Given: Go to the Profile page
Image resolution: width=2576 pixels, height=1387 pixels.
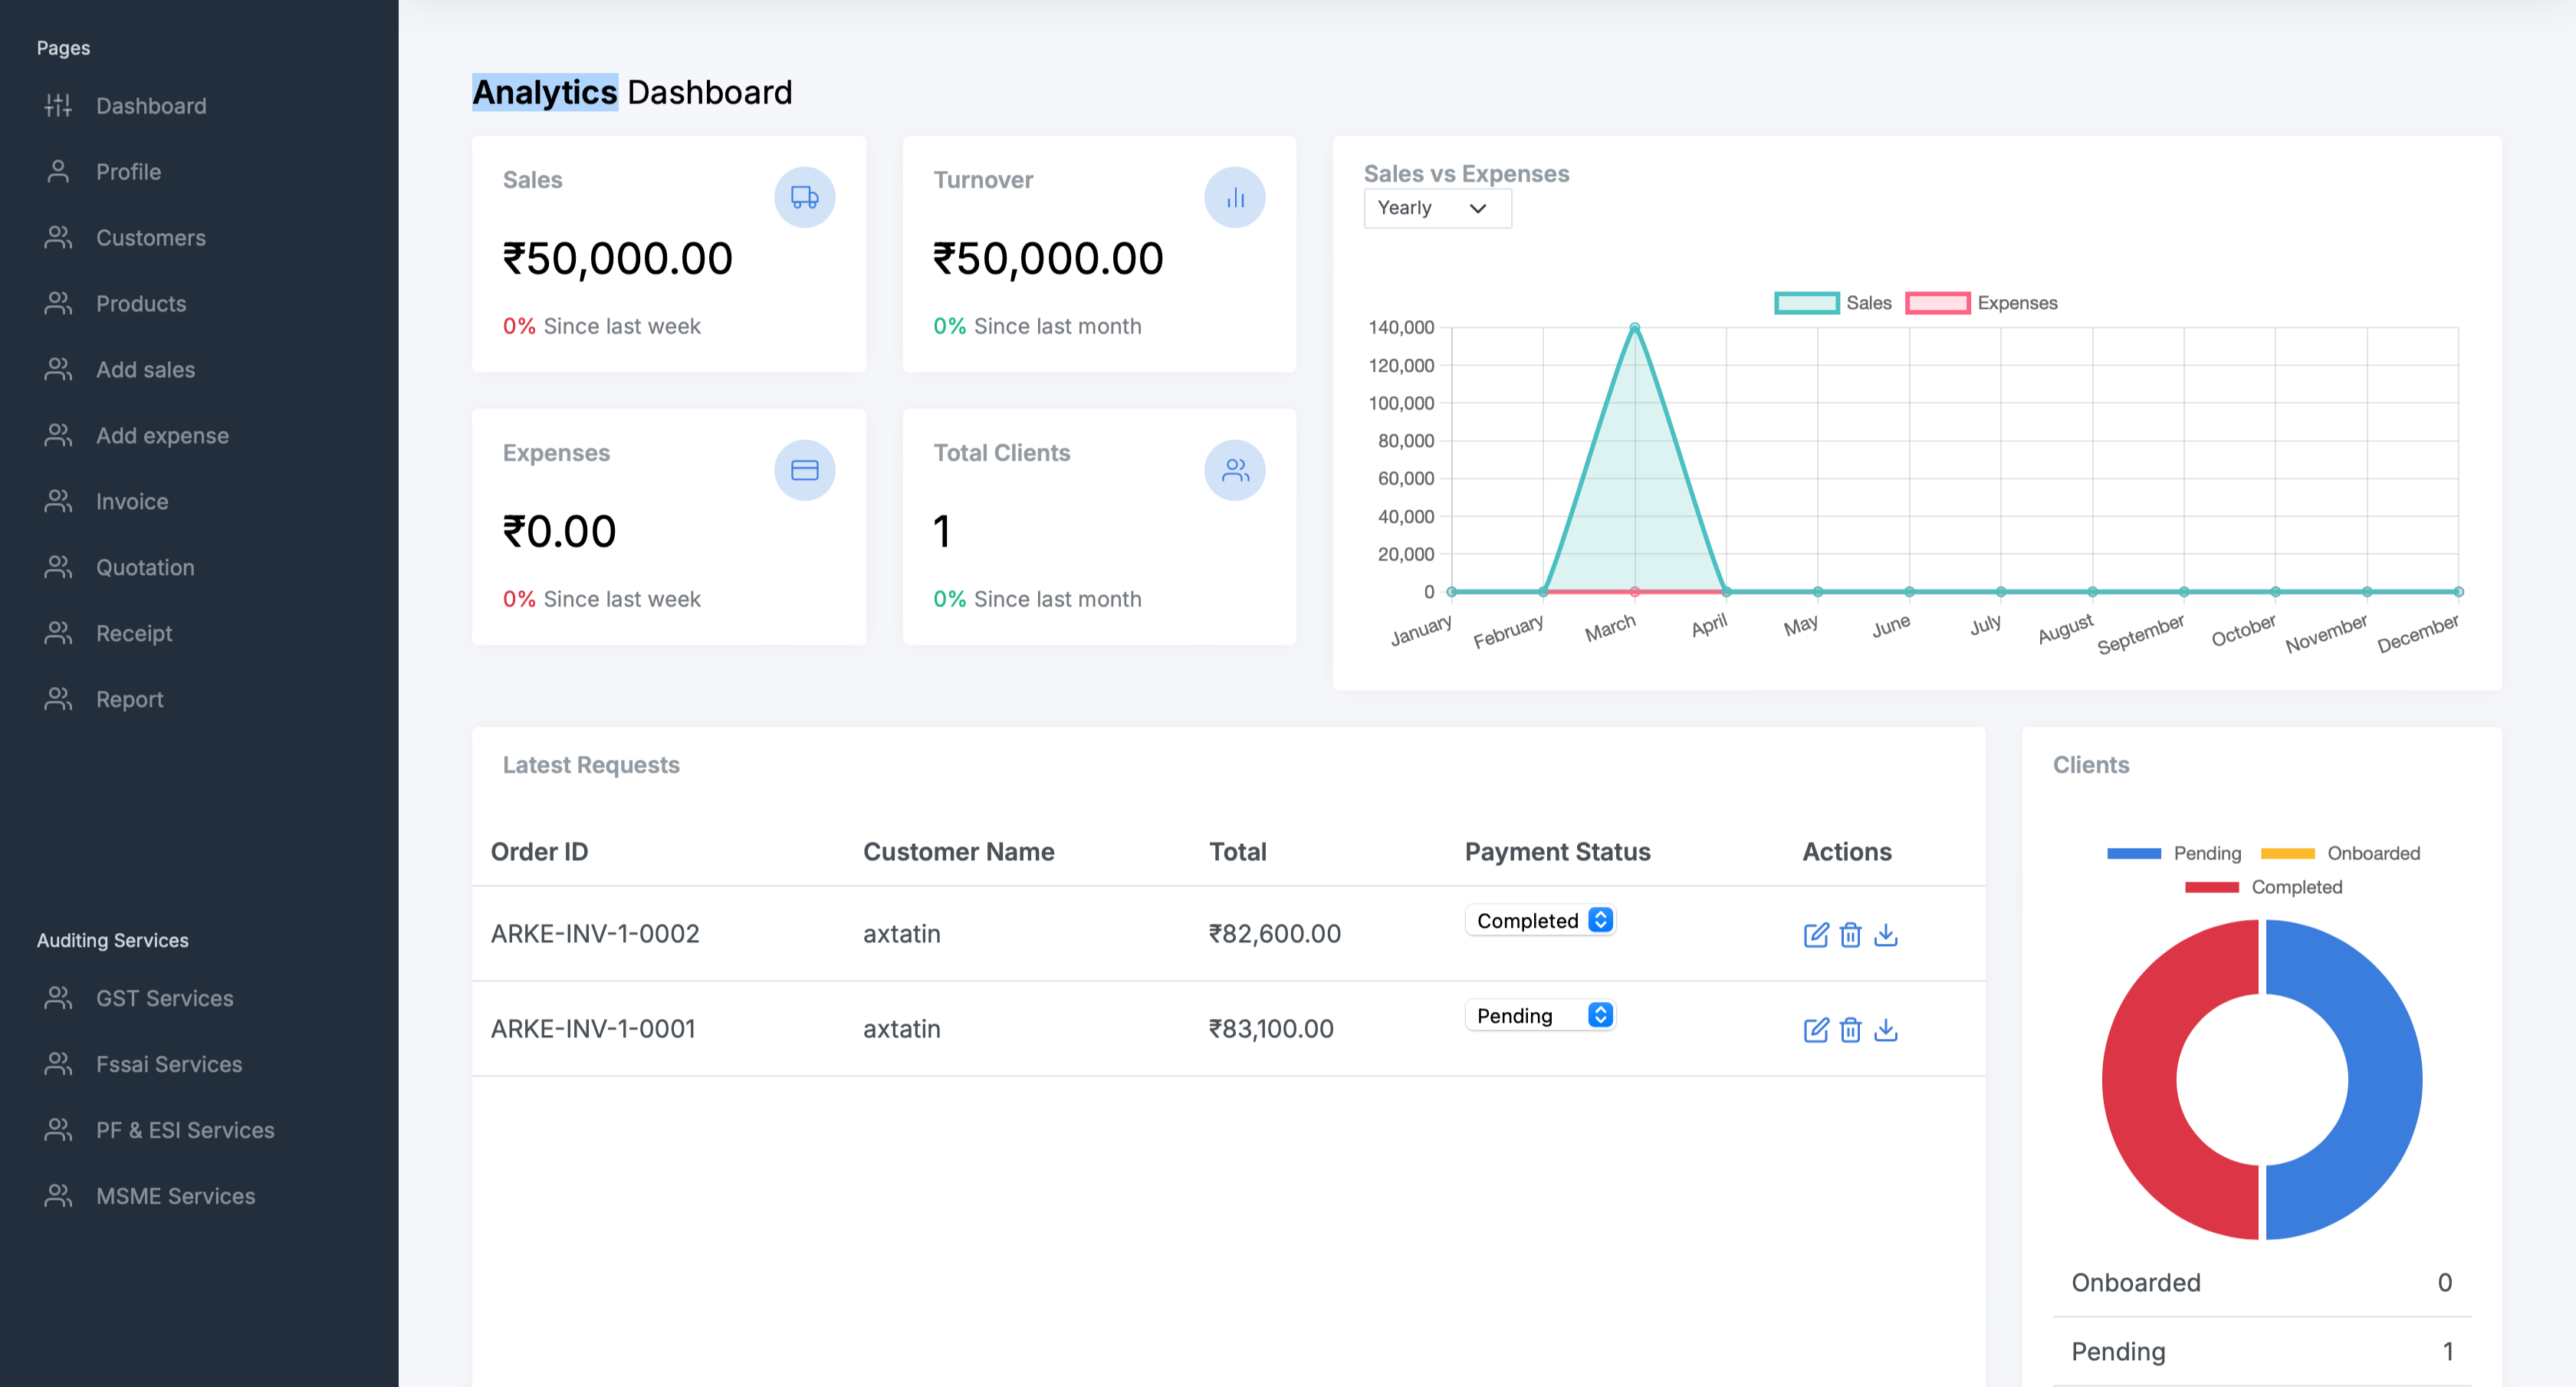Looking at the screenshot, I should pyautogui.click(x=128, y=171).
